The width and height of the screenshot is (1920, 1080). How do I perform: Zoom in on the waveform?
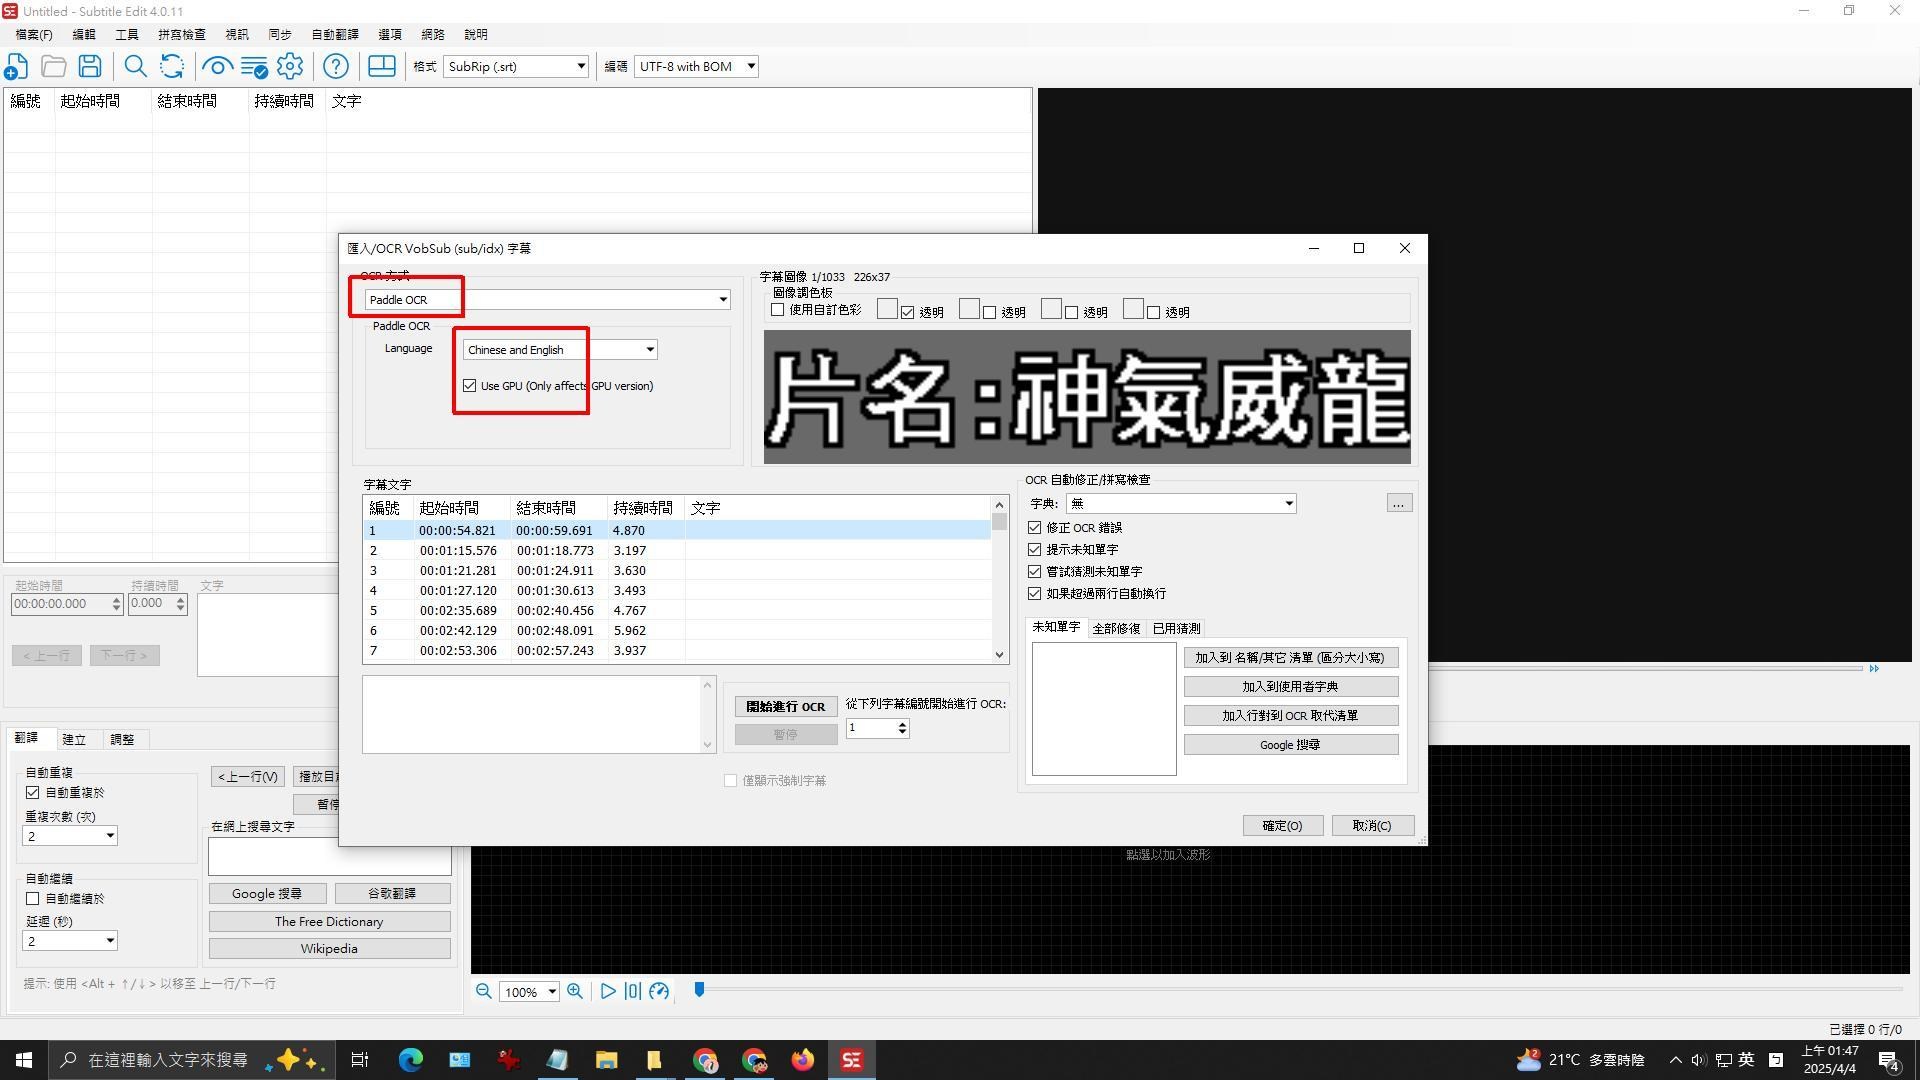pyautogui.click(x=575, y=991)
